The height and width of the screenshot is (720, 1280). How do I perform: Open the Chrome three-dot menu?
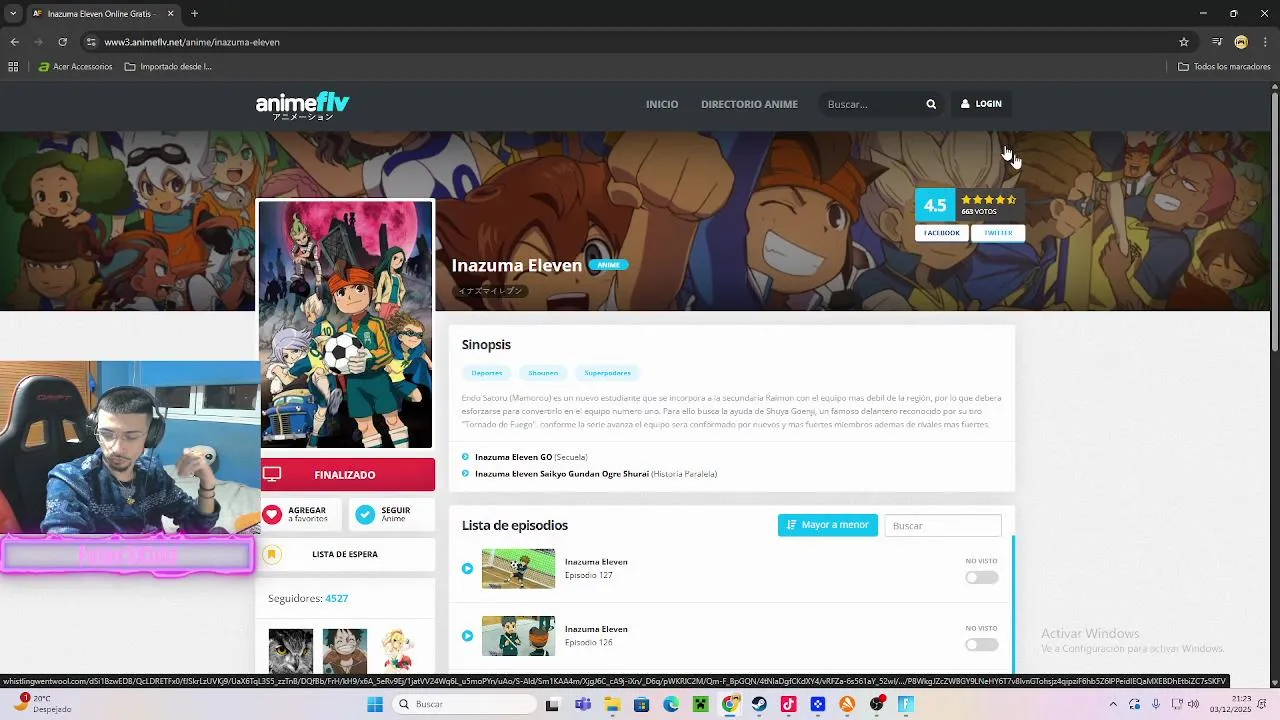1265,42
